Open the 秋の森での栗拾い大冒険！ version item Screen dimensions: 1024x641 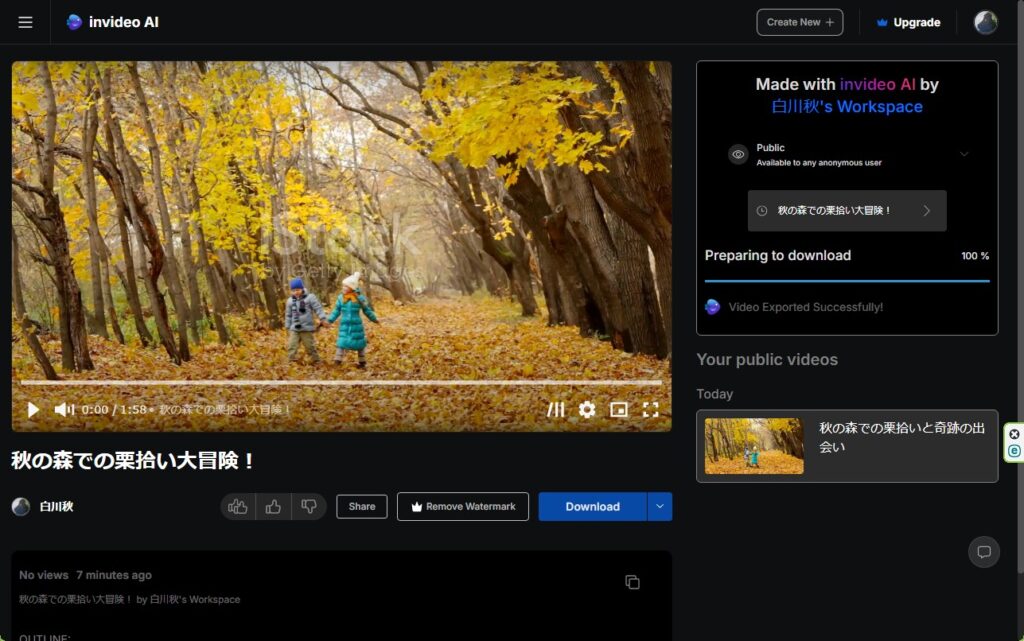point(846,211)
